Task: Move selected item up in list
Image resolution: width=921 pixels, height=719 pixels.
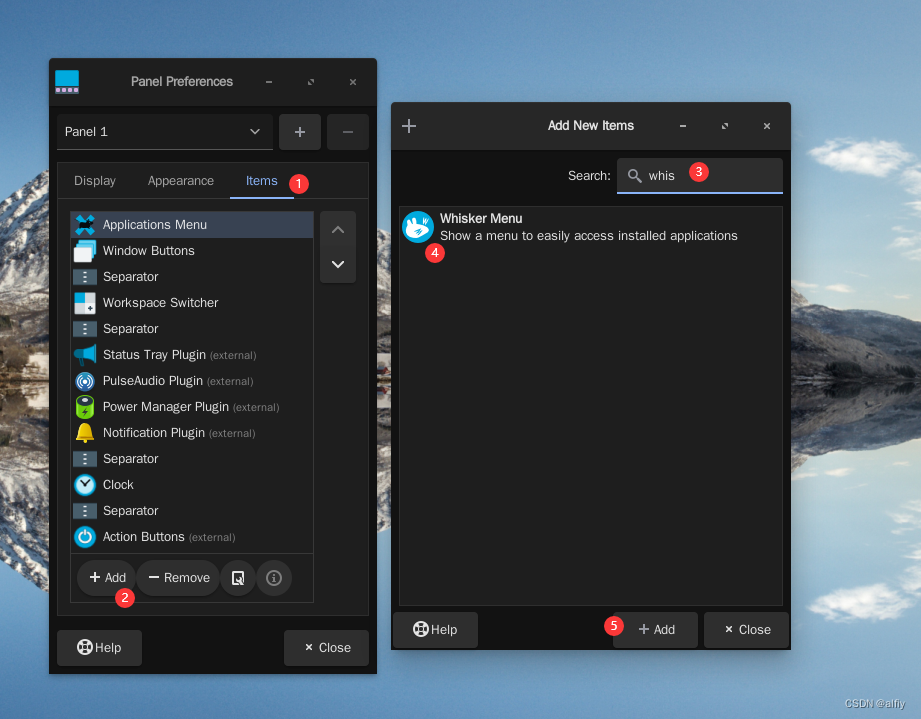Action: coord(338,230)
